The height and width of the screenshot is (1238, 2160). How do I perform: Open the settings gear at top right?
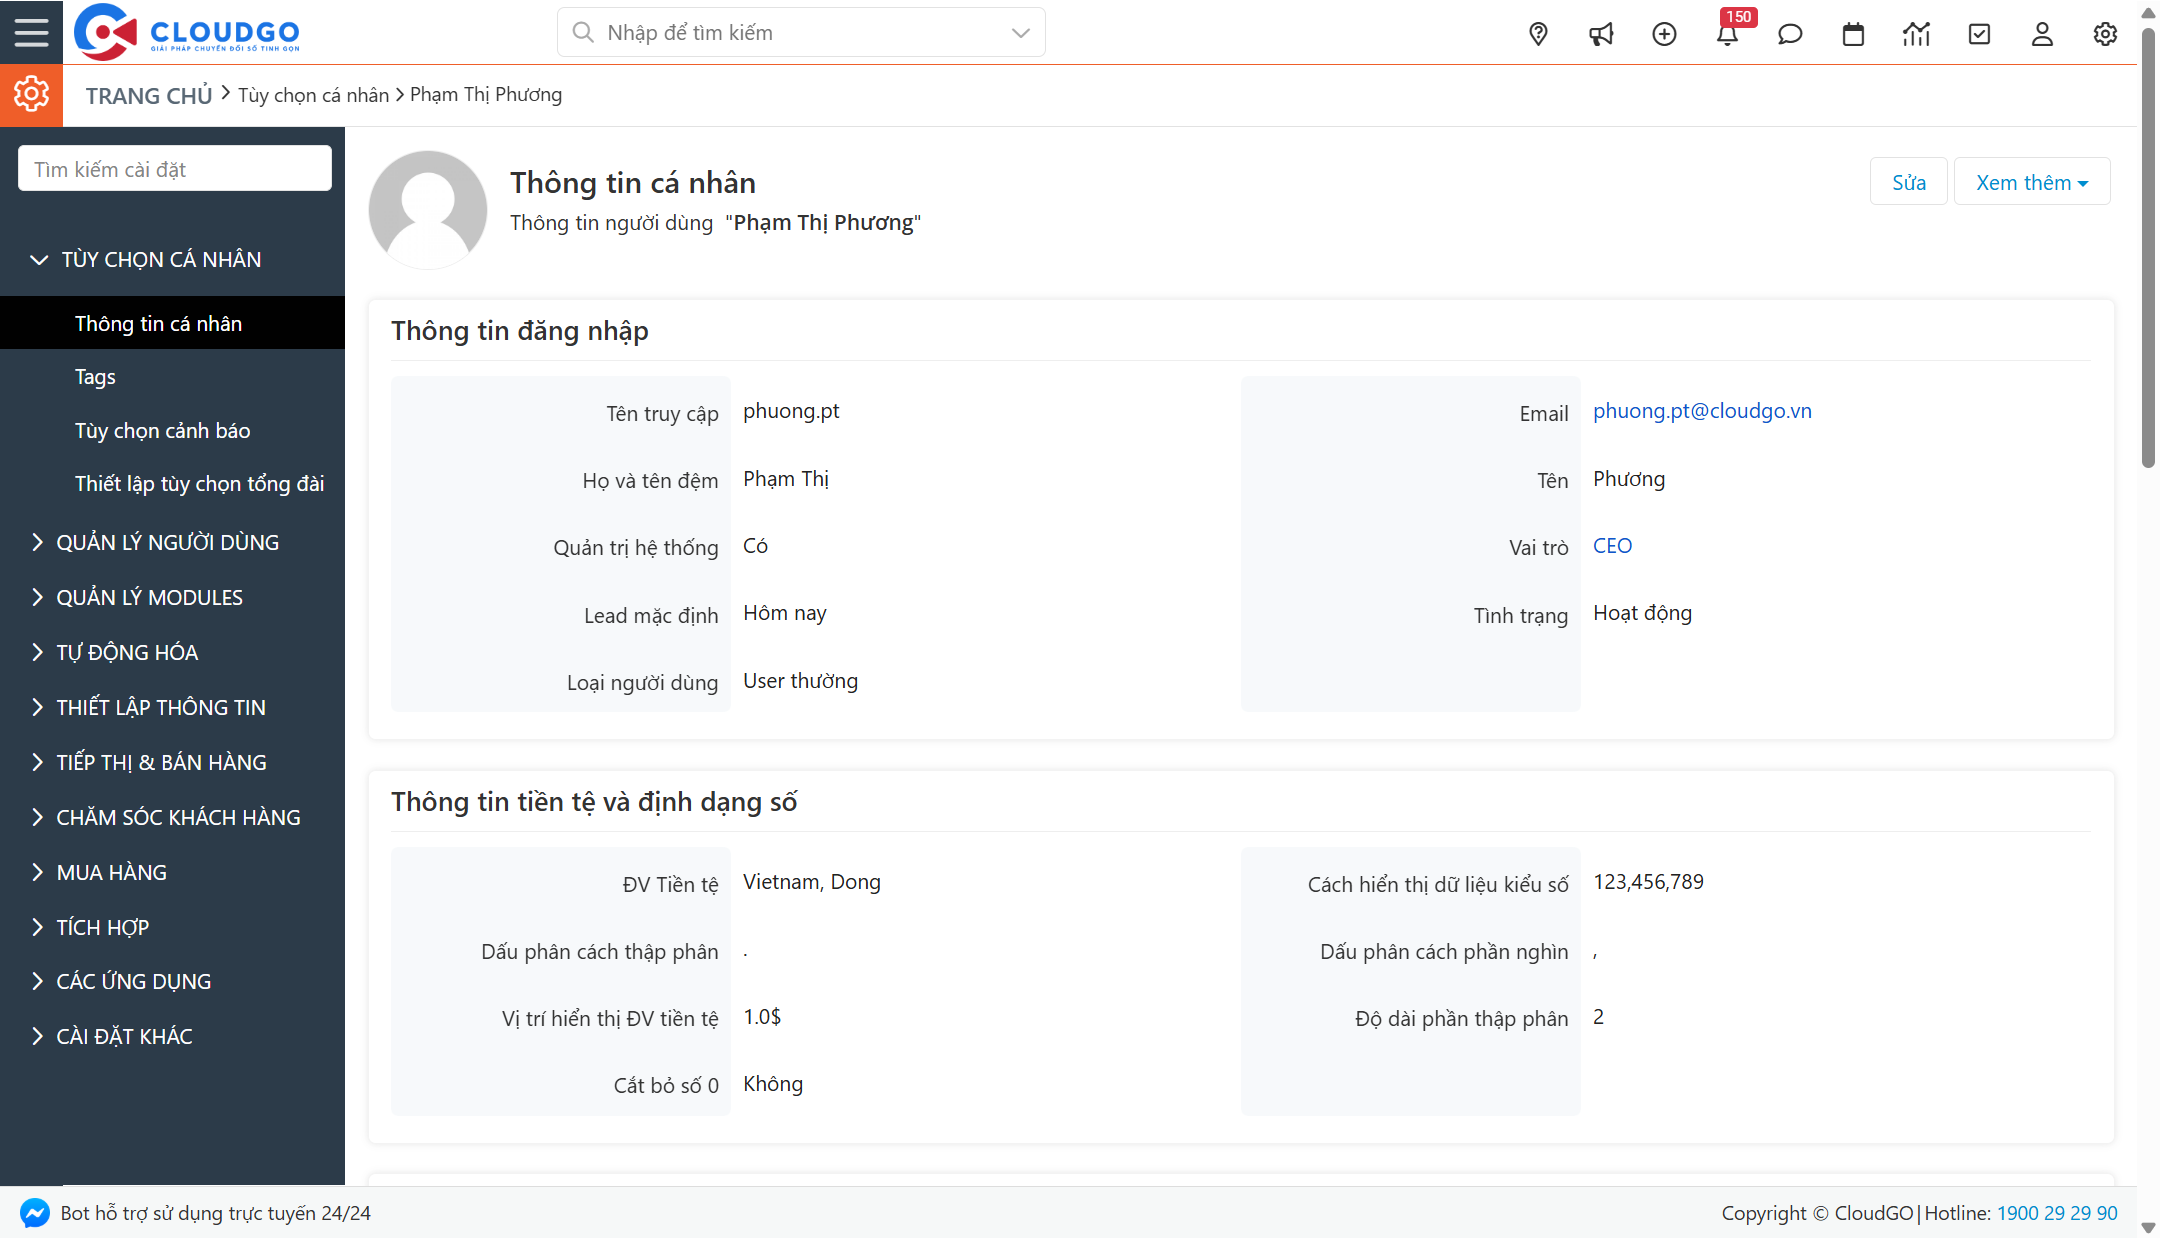2105,33
